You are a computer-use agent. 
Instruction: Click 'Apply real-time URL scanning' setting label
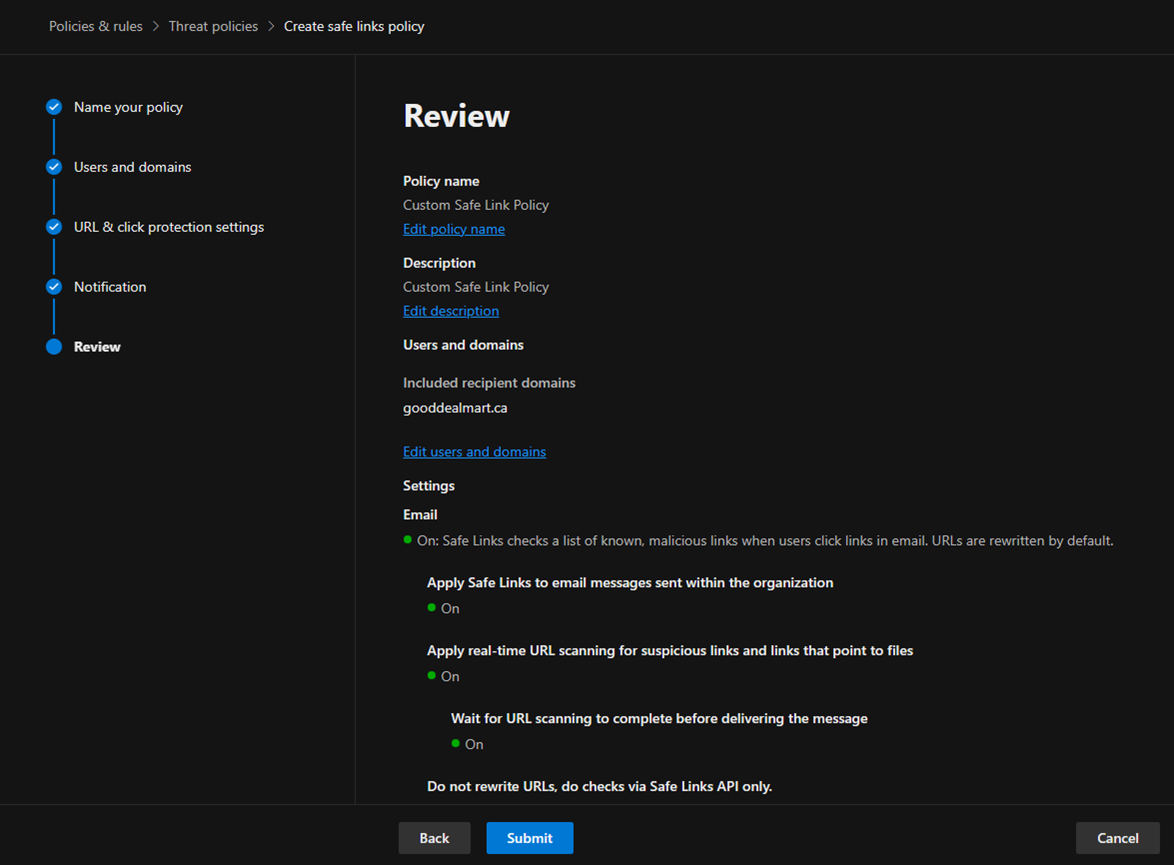670,651
